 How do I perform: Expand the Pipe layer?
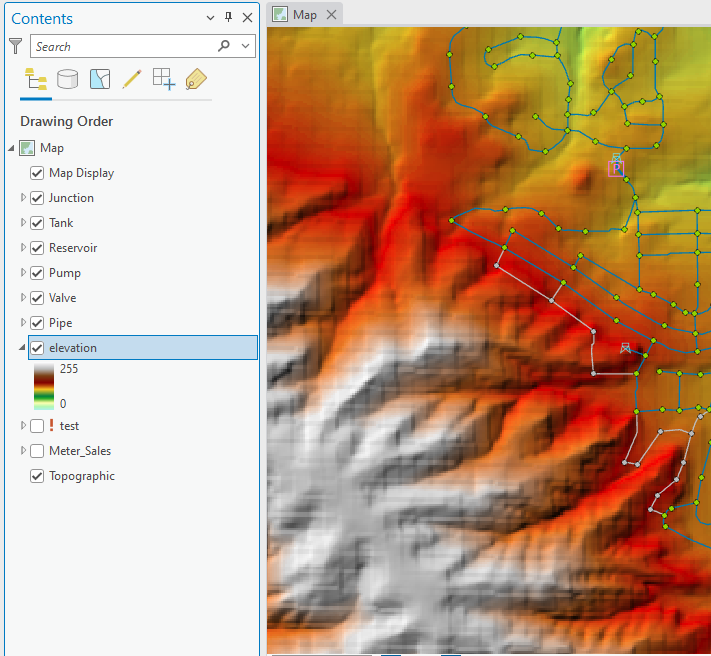(23, 322)
